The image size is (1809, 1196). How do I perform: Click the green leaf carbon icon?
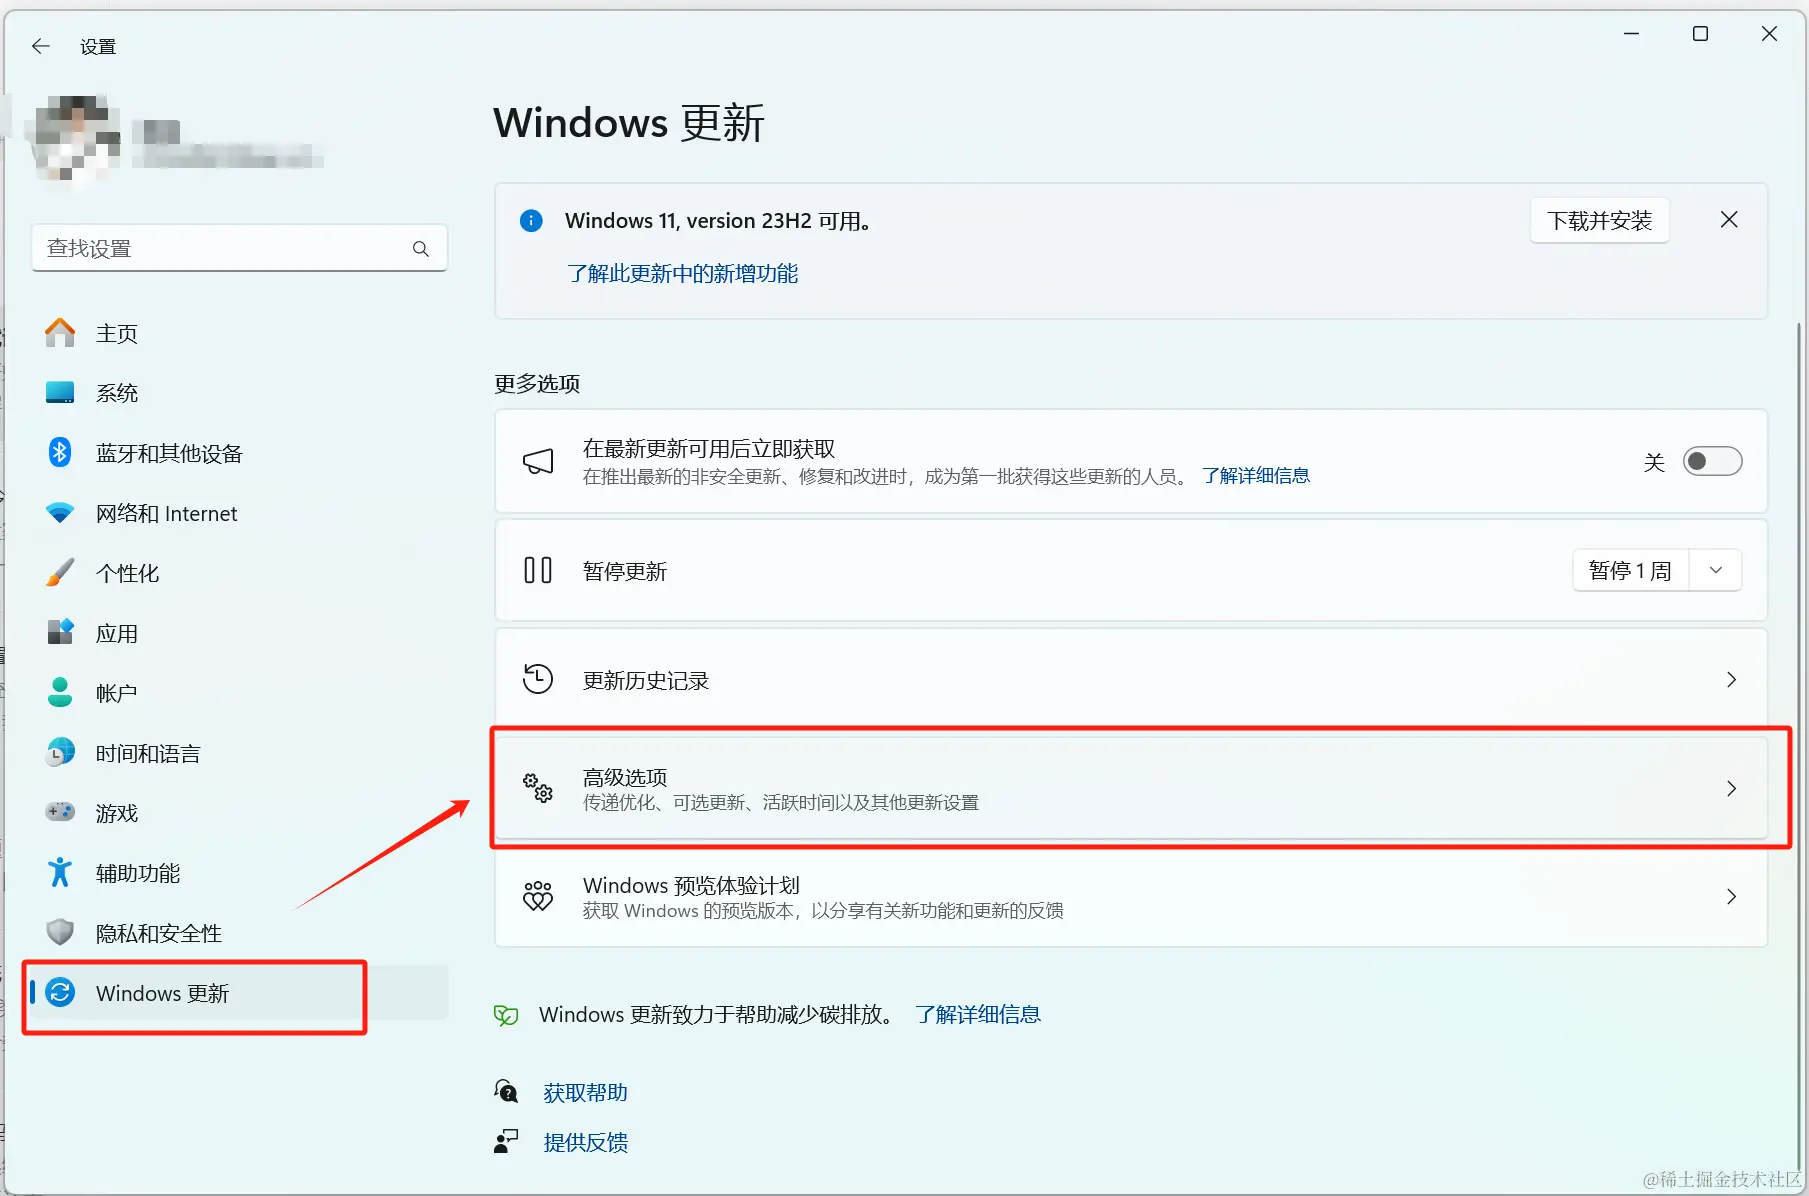click(x=506, y=1015)
